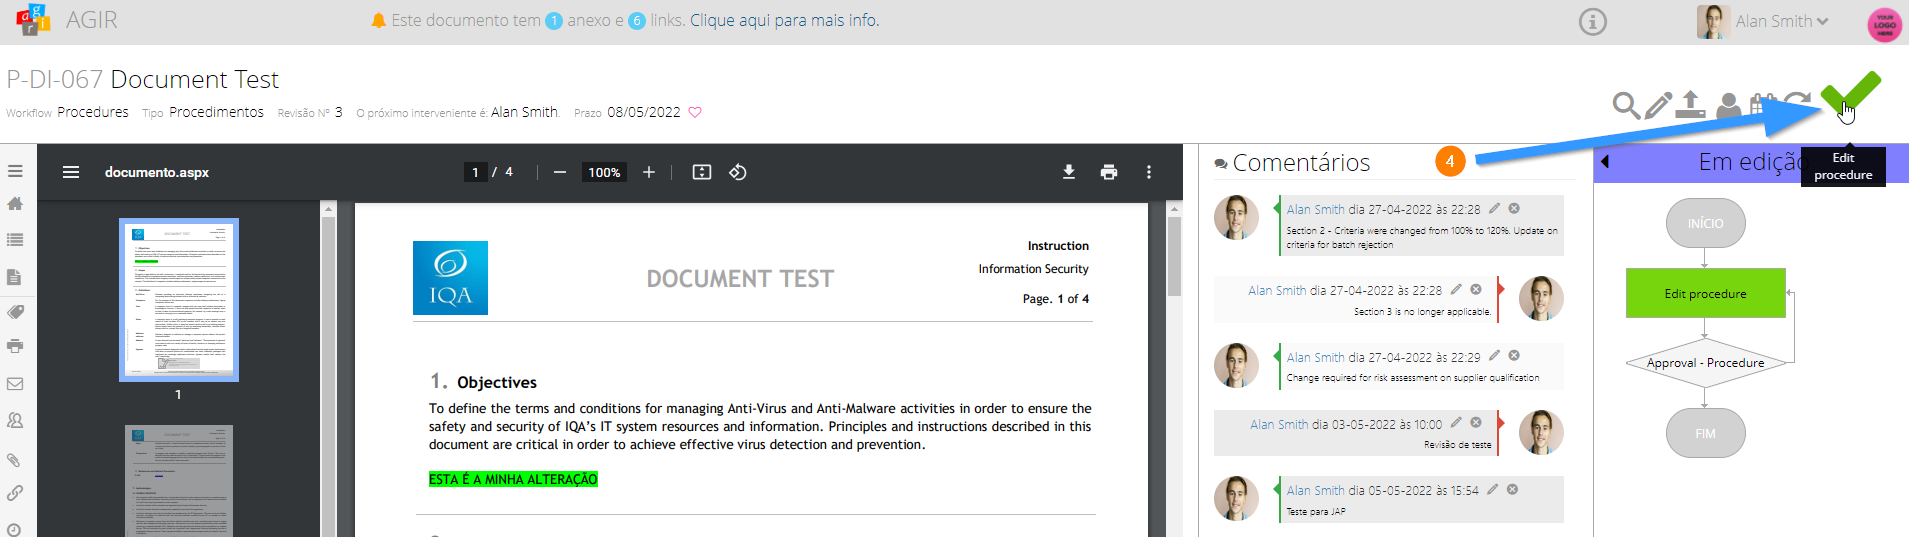This screenshot has height=537, width=1909.
Task: Open the search magnifier icon
Action: pyautogui.click(x=1626, y=105)
